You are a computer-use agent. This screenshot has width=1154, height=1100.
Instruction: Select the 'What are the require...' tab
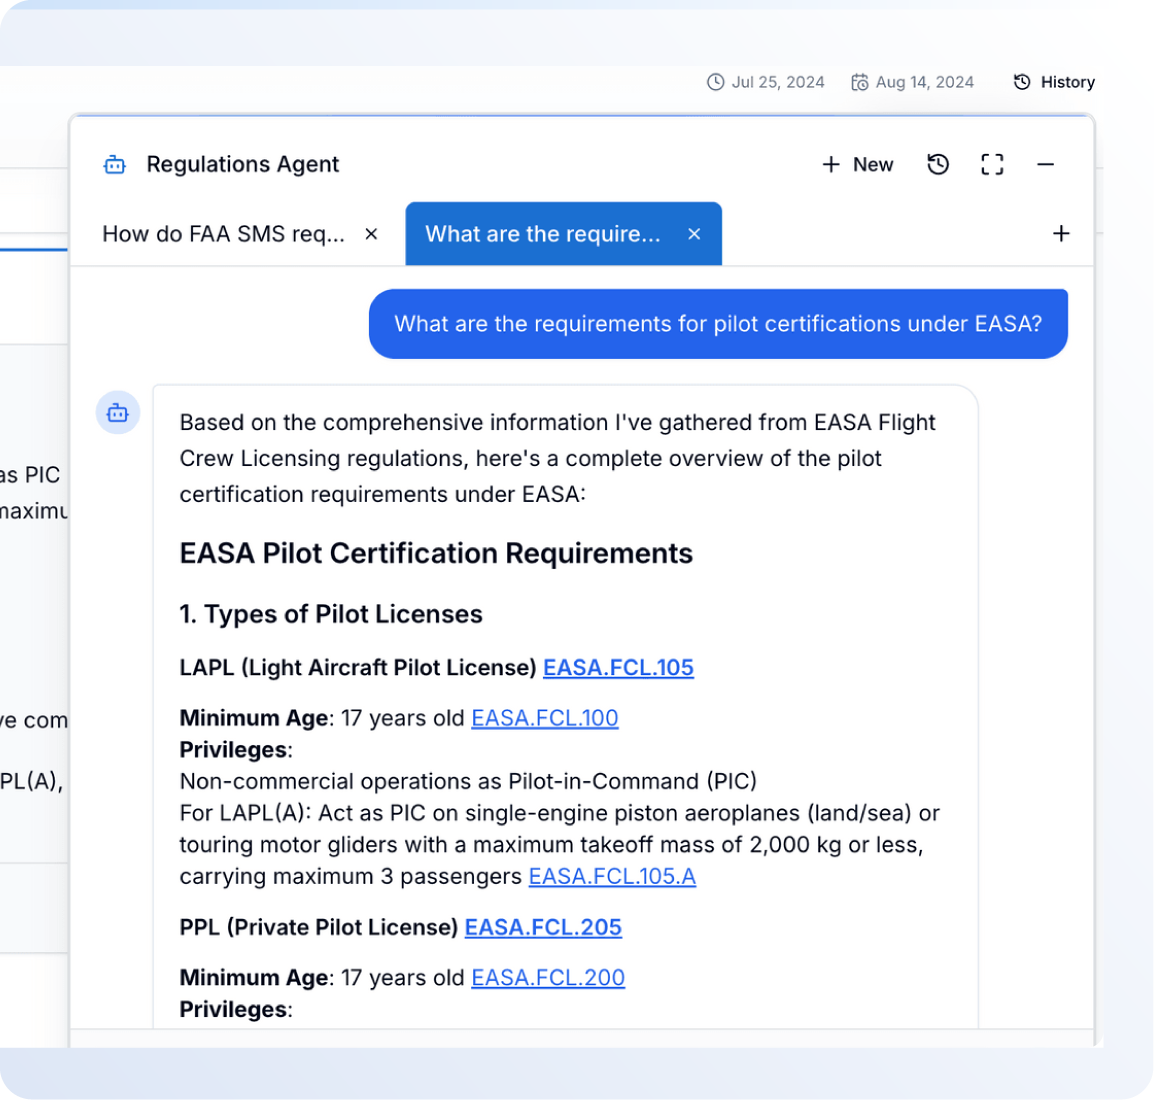coord(543,234)
